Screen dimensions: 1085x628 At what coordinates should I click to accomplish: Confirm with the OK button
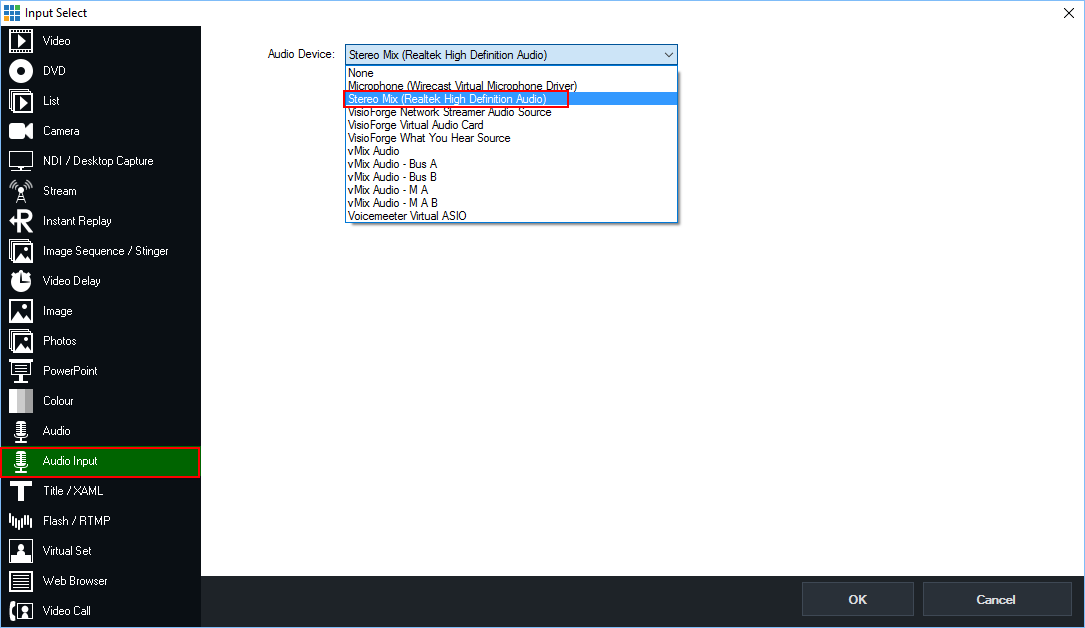(x=857, y=600)
